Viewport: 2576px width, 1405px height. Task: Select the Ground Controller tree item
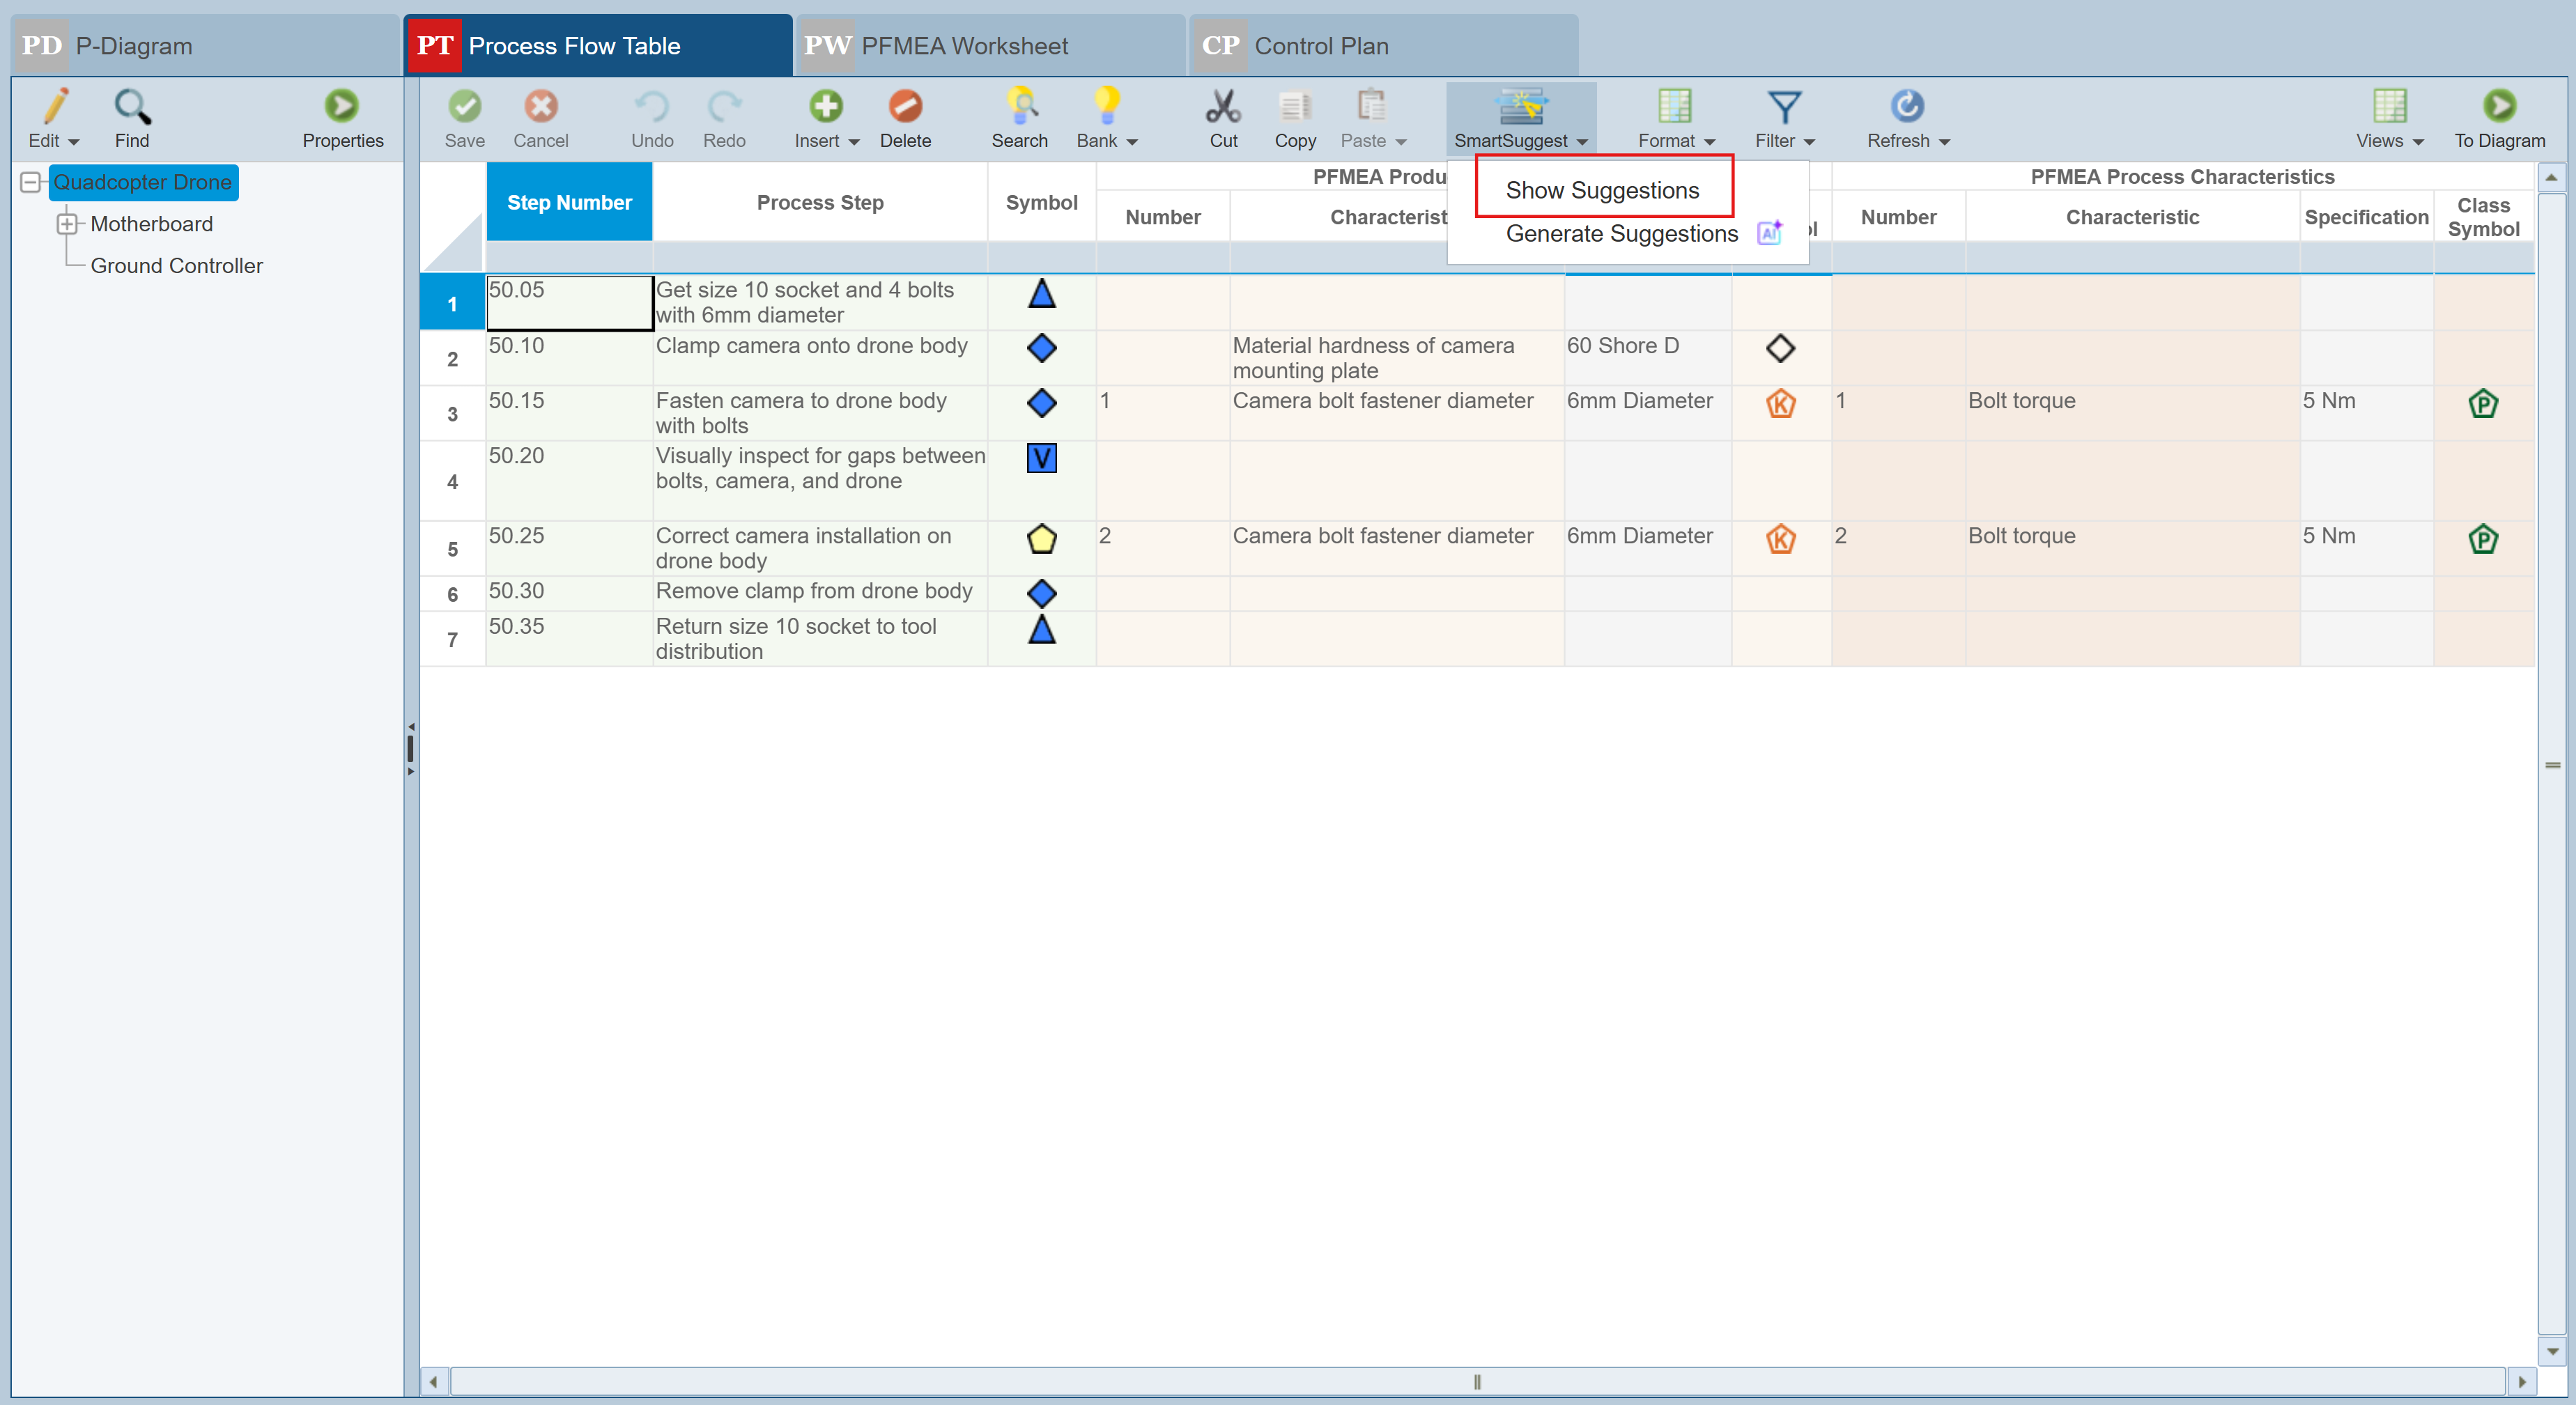point(176,266)
